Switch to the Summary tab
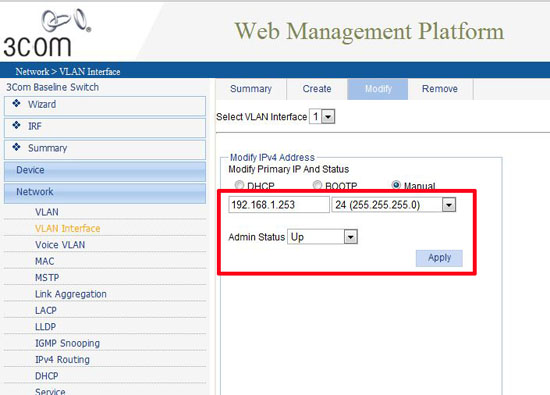Viewport: 550px width, 395px height. coord(251,89)
